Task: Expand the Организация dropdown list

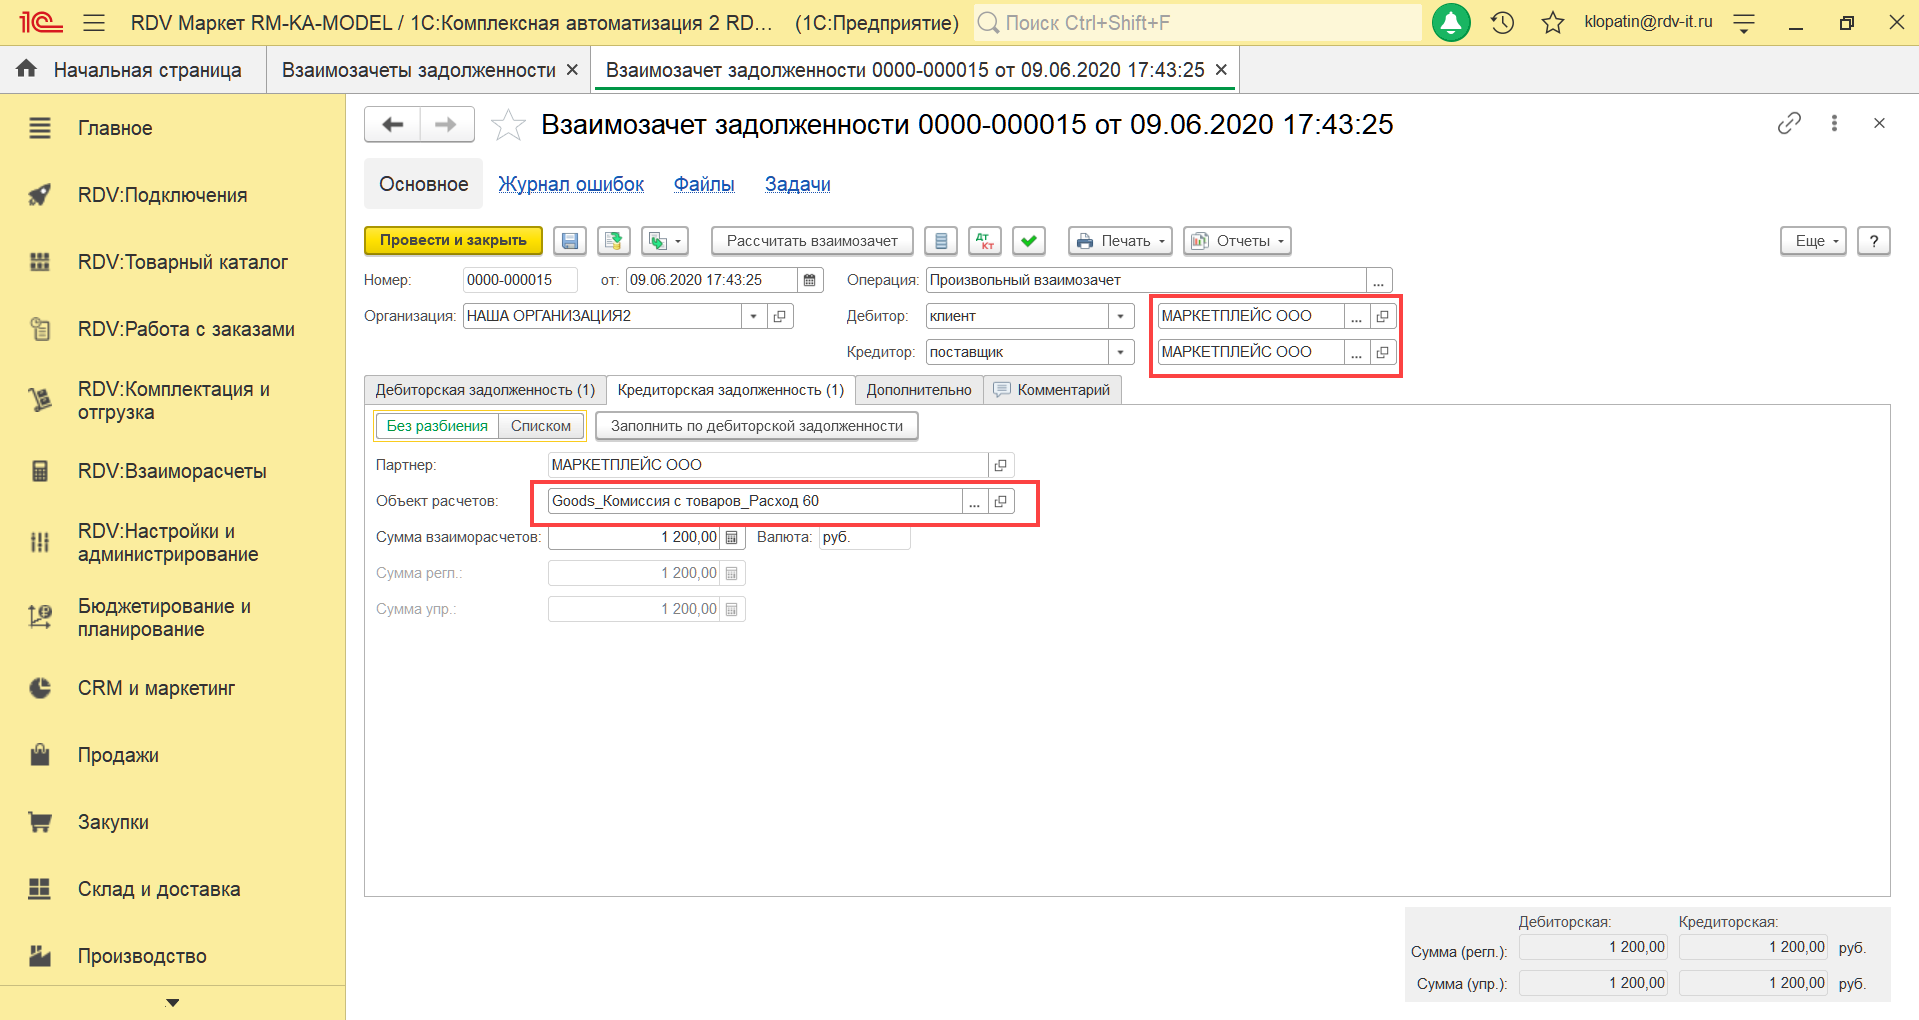Action: [x=753, y=316]
